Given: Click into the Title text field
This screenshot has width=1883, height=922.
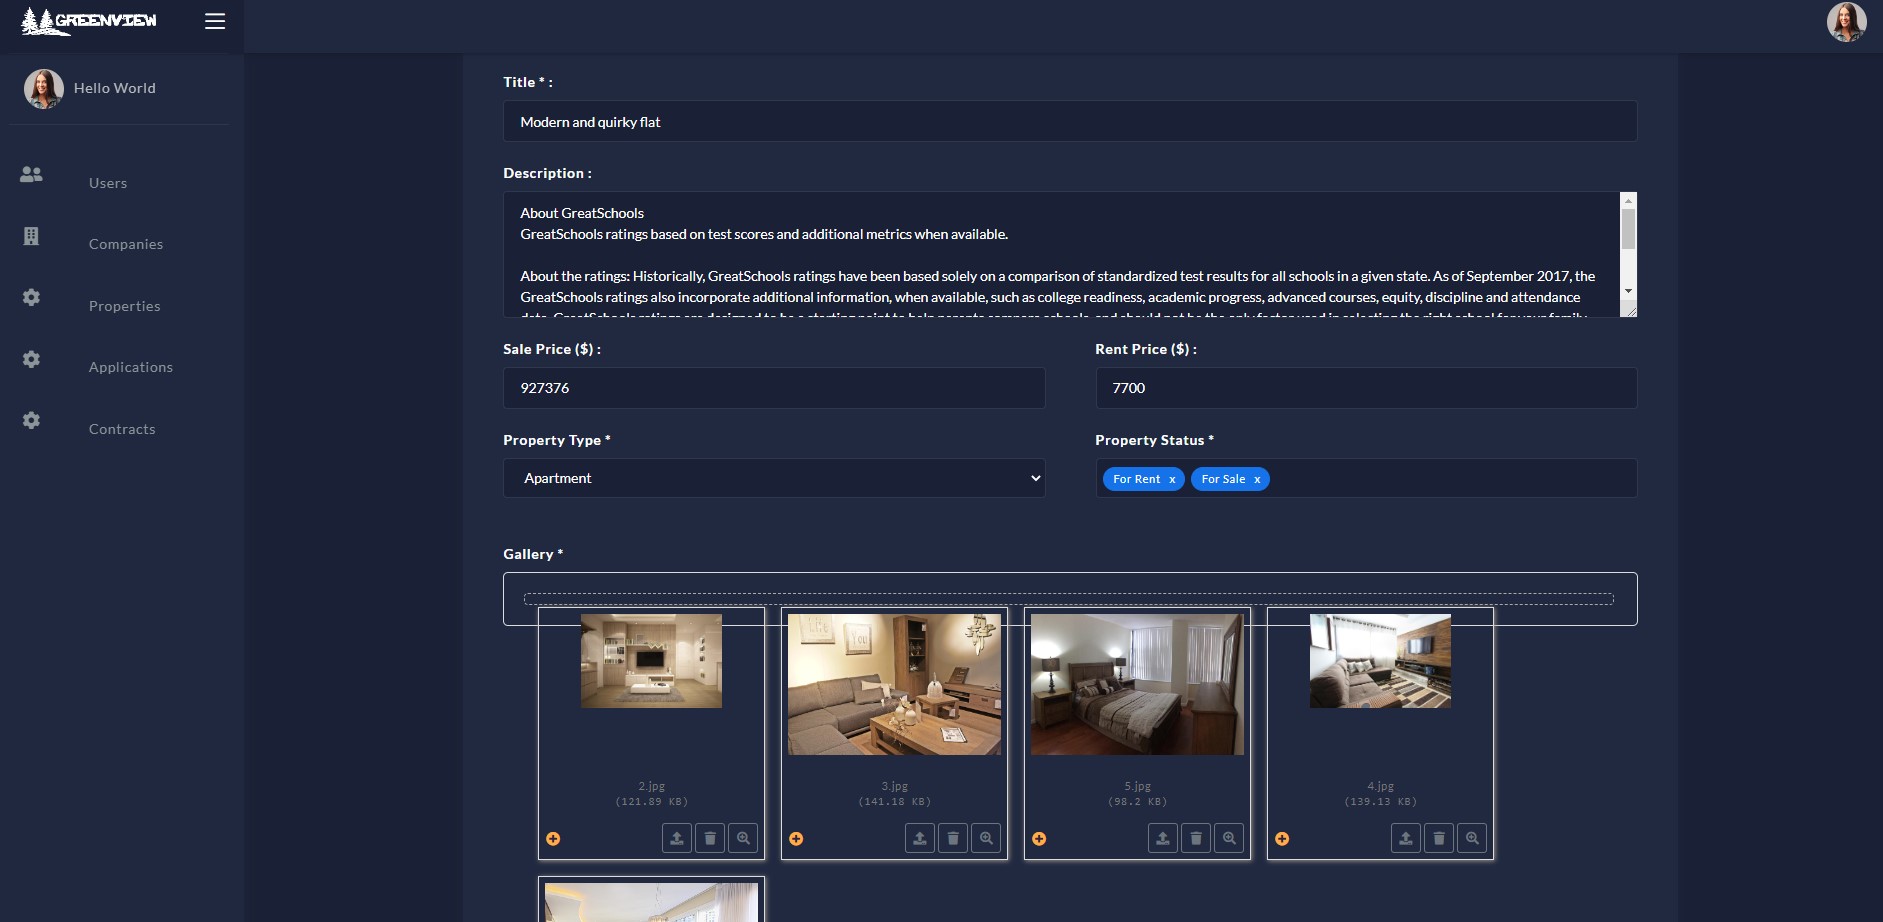Looking at the screenshot, I should (1069, 122).
